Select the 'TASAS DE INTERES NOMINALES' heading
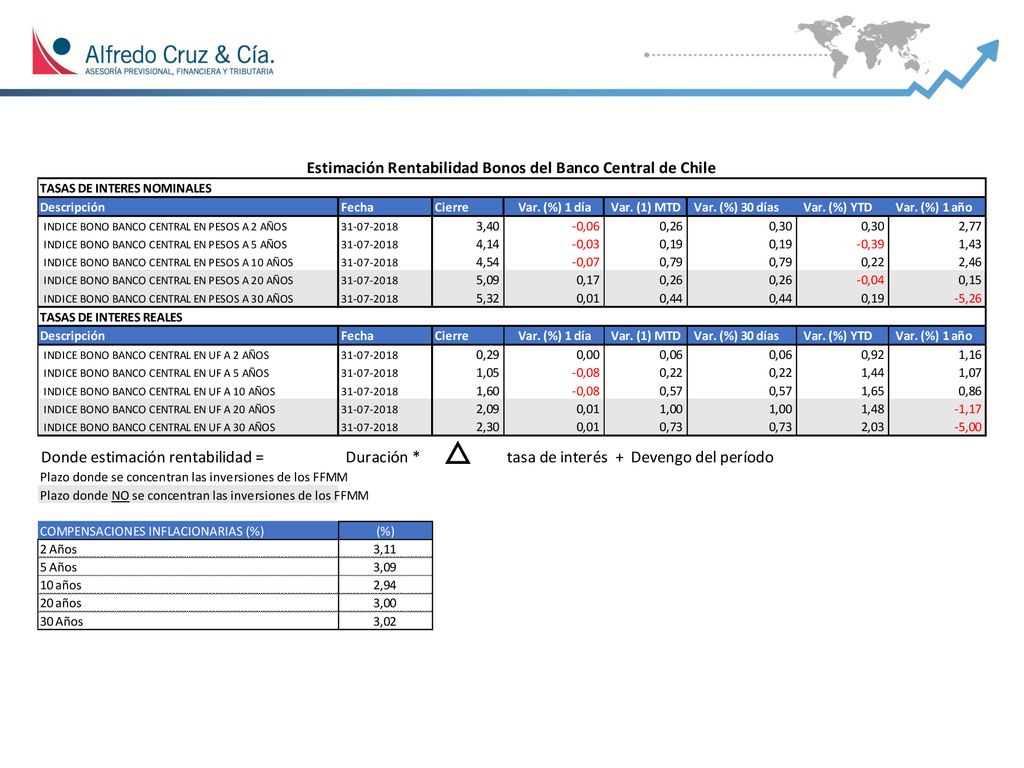The width and height of the screenshot is (1024, 768). tap(125, 188)
